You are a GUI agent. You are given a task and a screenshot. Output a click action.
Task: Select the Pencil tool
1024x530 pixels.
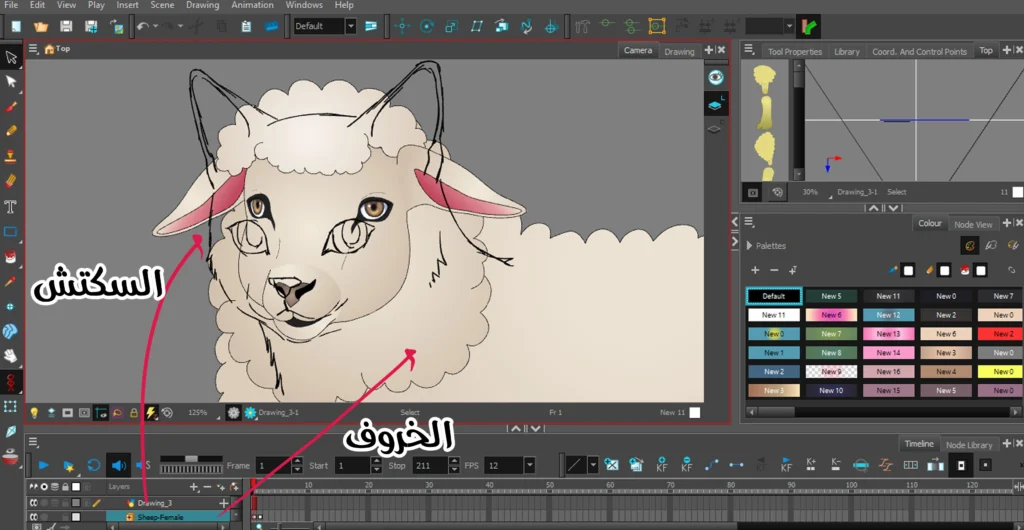coord(10,131)
